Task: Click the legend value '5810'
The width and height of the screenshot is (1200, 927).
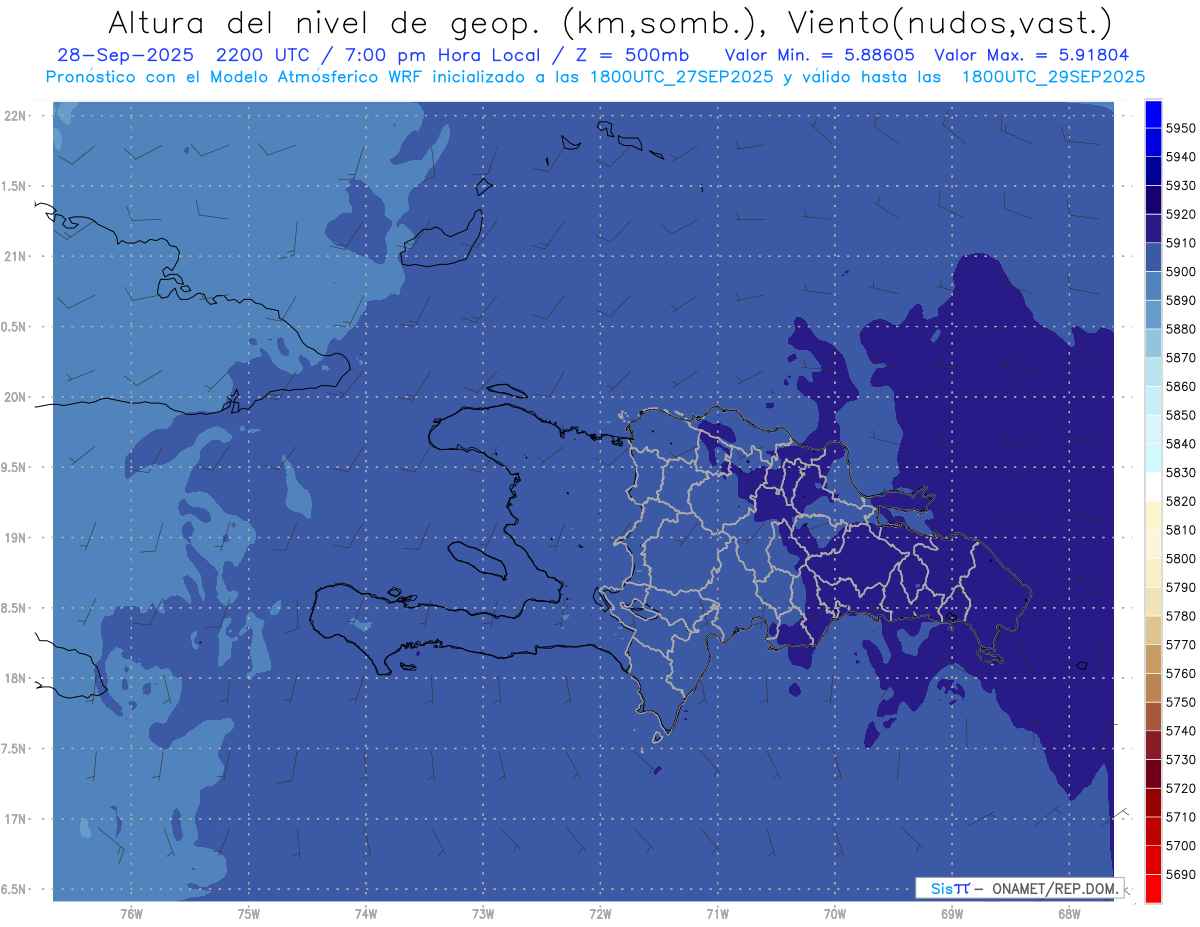Action: [1181, 530]
